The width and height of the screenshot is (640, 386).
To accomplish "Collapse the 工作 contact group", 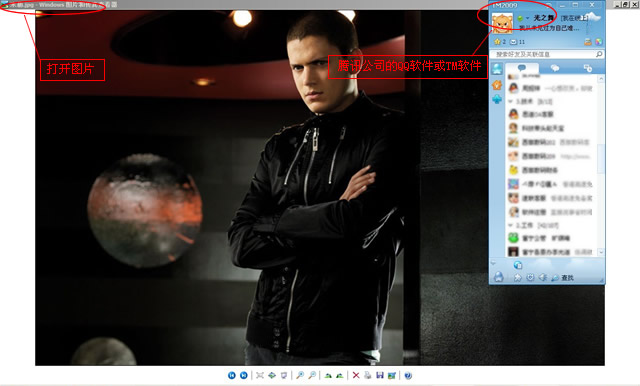I will point(511,225).
